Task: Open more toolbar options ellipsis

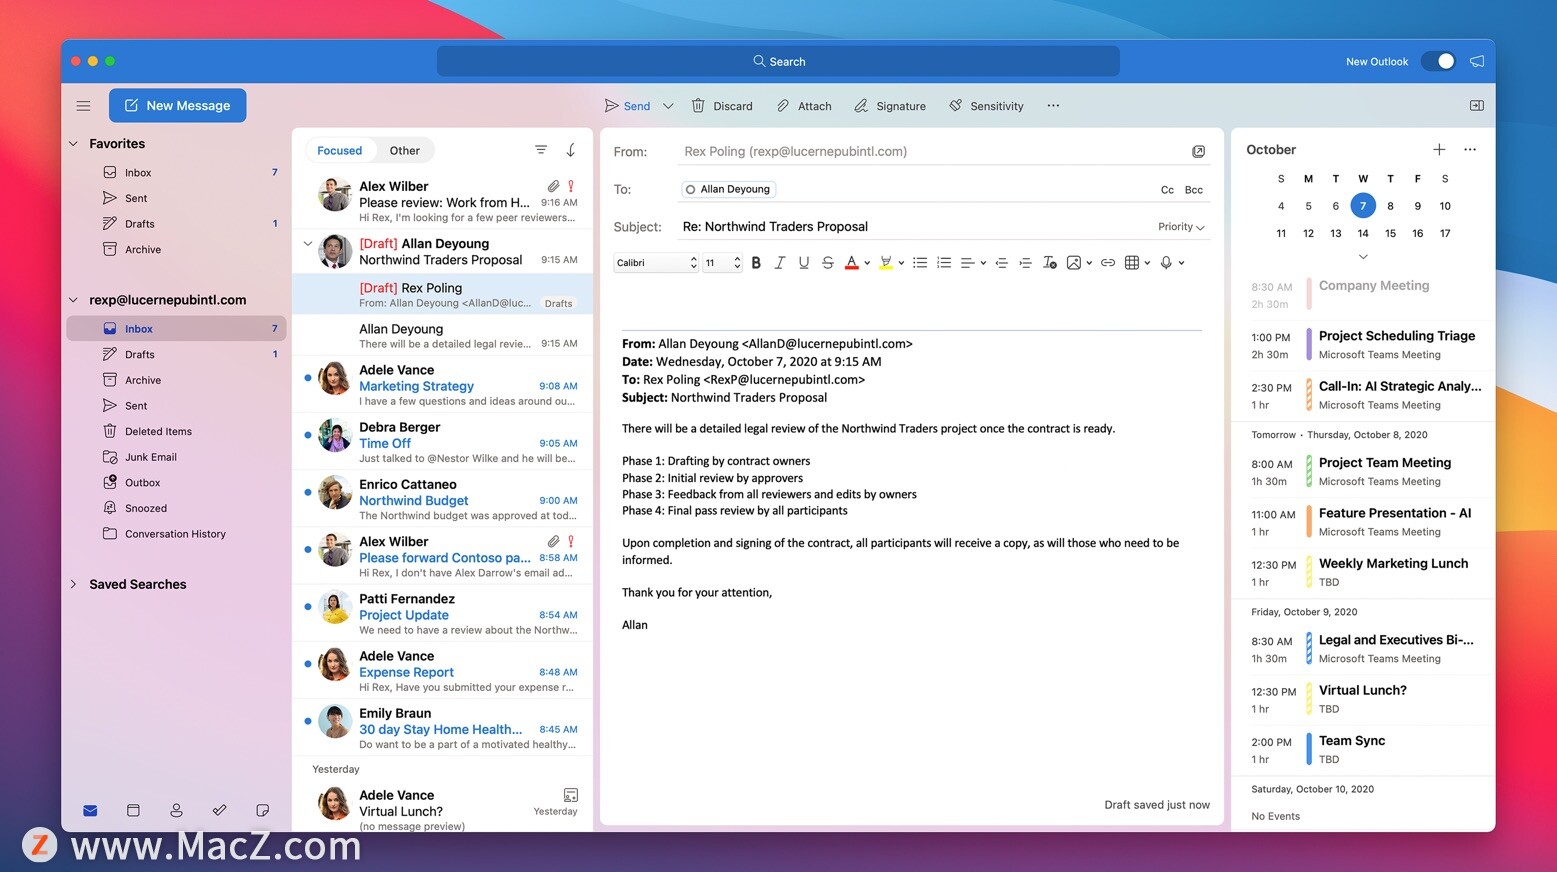Action: pyautogui.click(x=1053, y=106)
